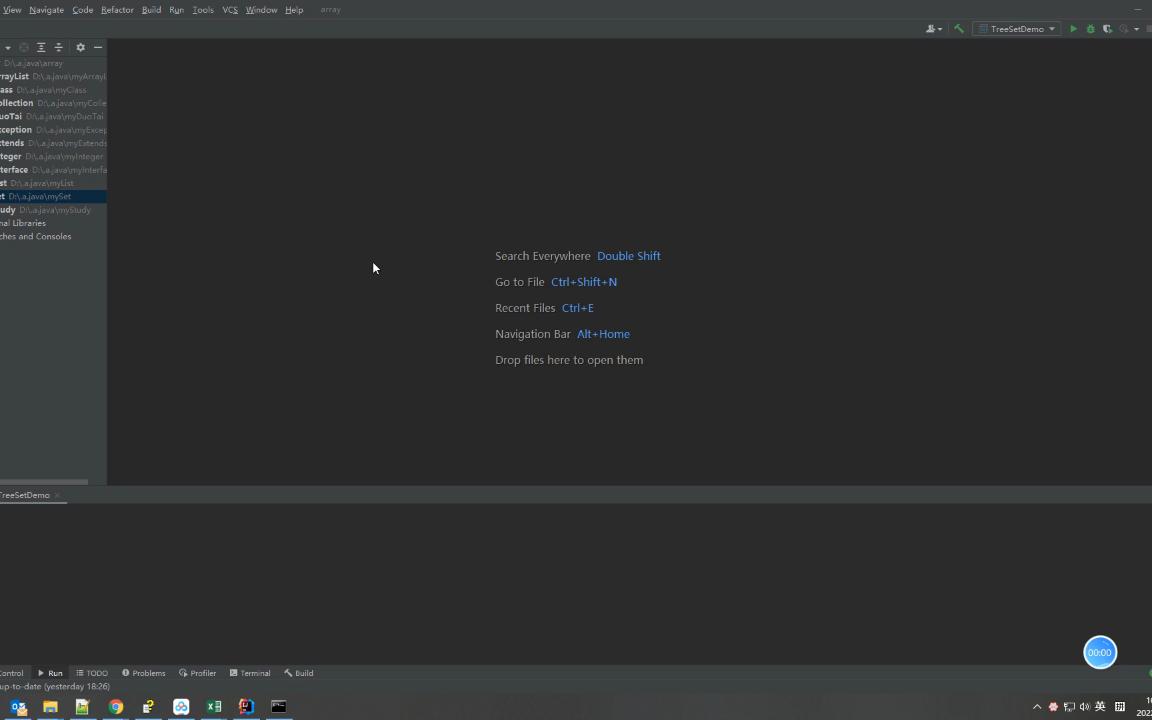Collapse all nodes in Project panel

[x=58, y=47]
